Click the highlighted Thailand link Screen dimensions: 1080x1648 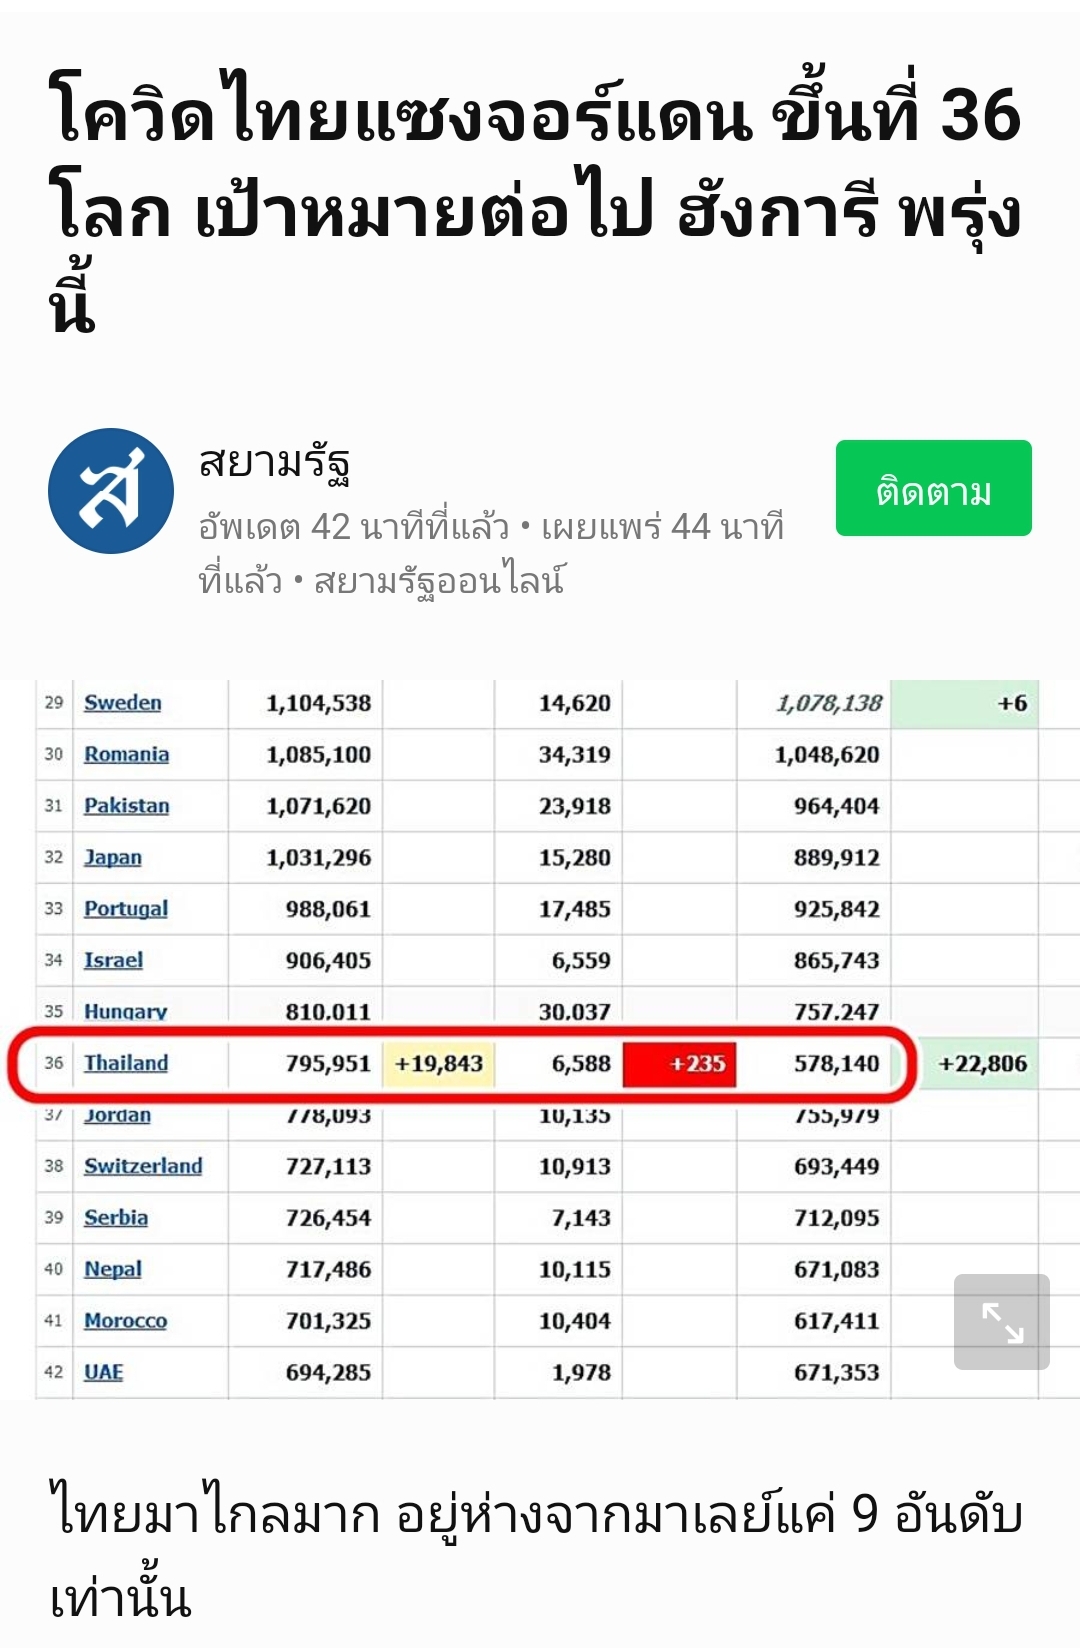(125, 1063)
